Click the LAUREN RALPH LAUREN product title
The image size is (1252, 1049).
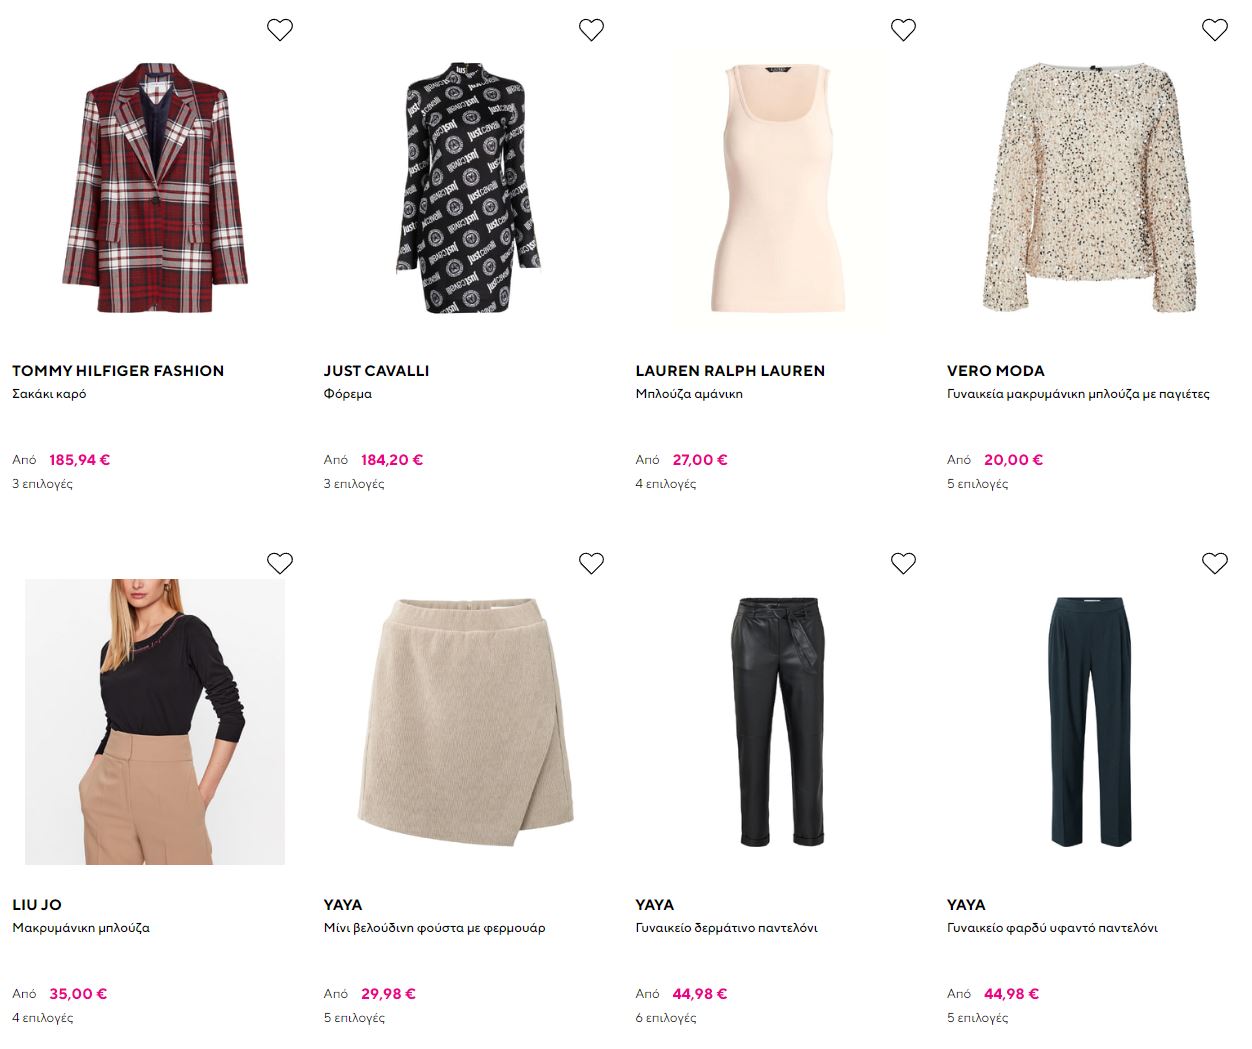click(730, 371)
